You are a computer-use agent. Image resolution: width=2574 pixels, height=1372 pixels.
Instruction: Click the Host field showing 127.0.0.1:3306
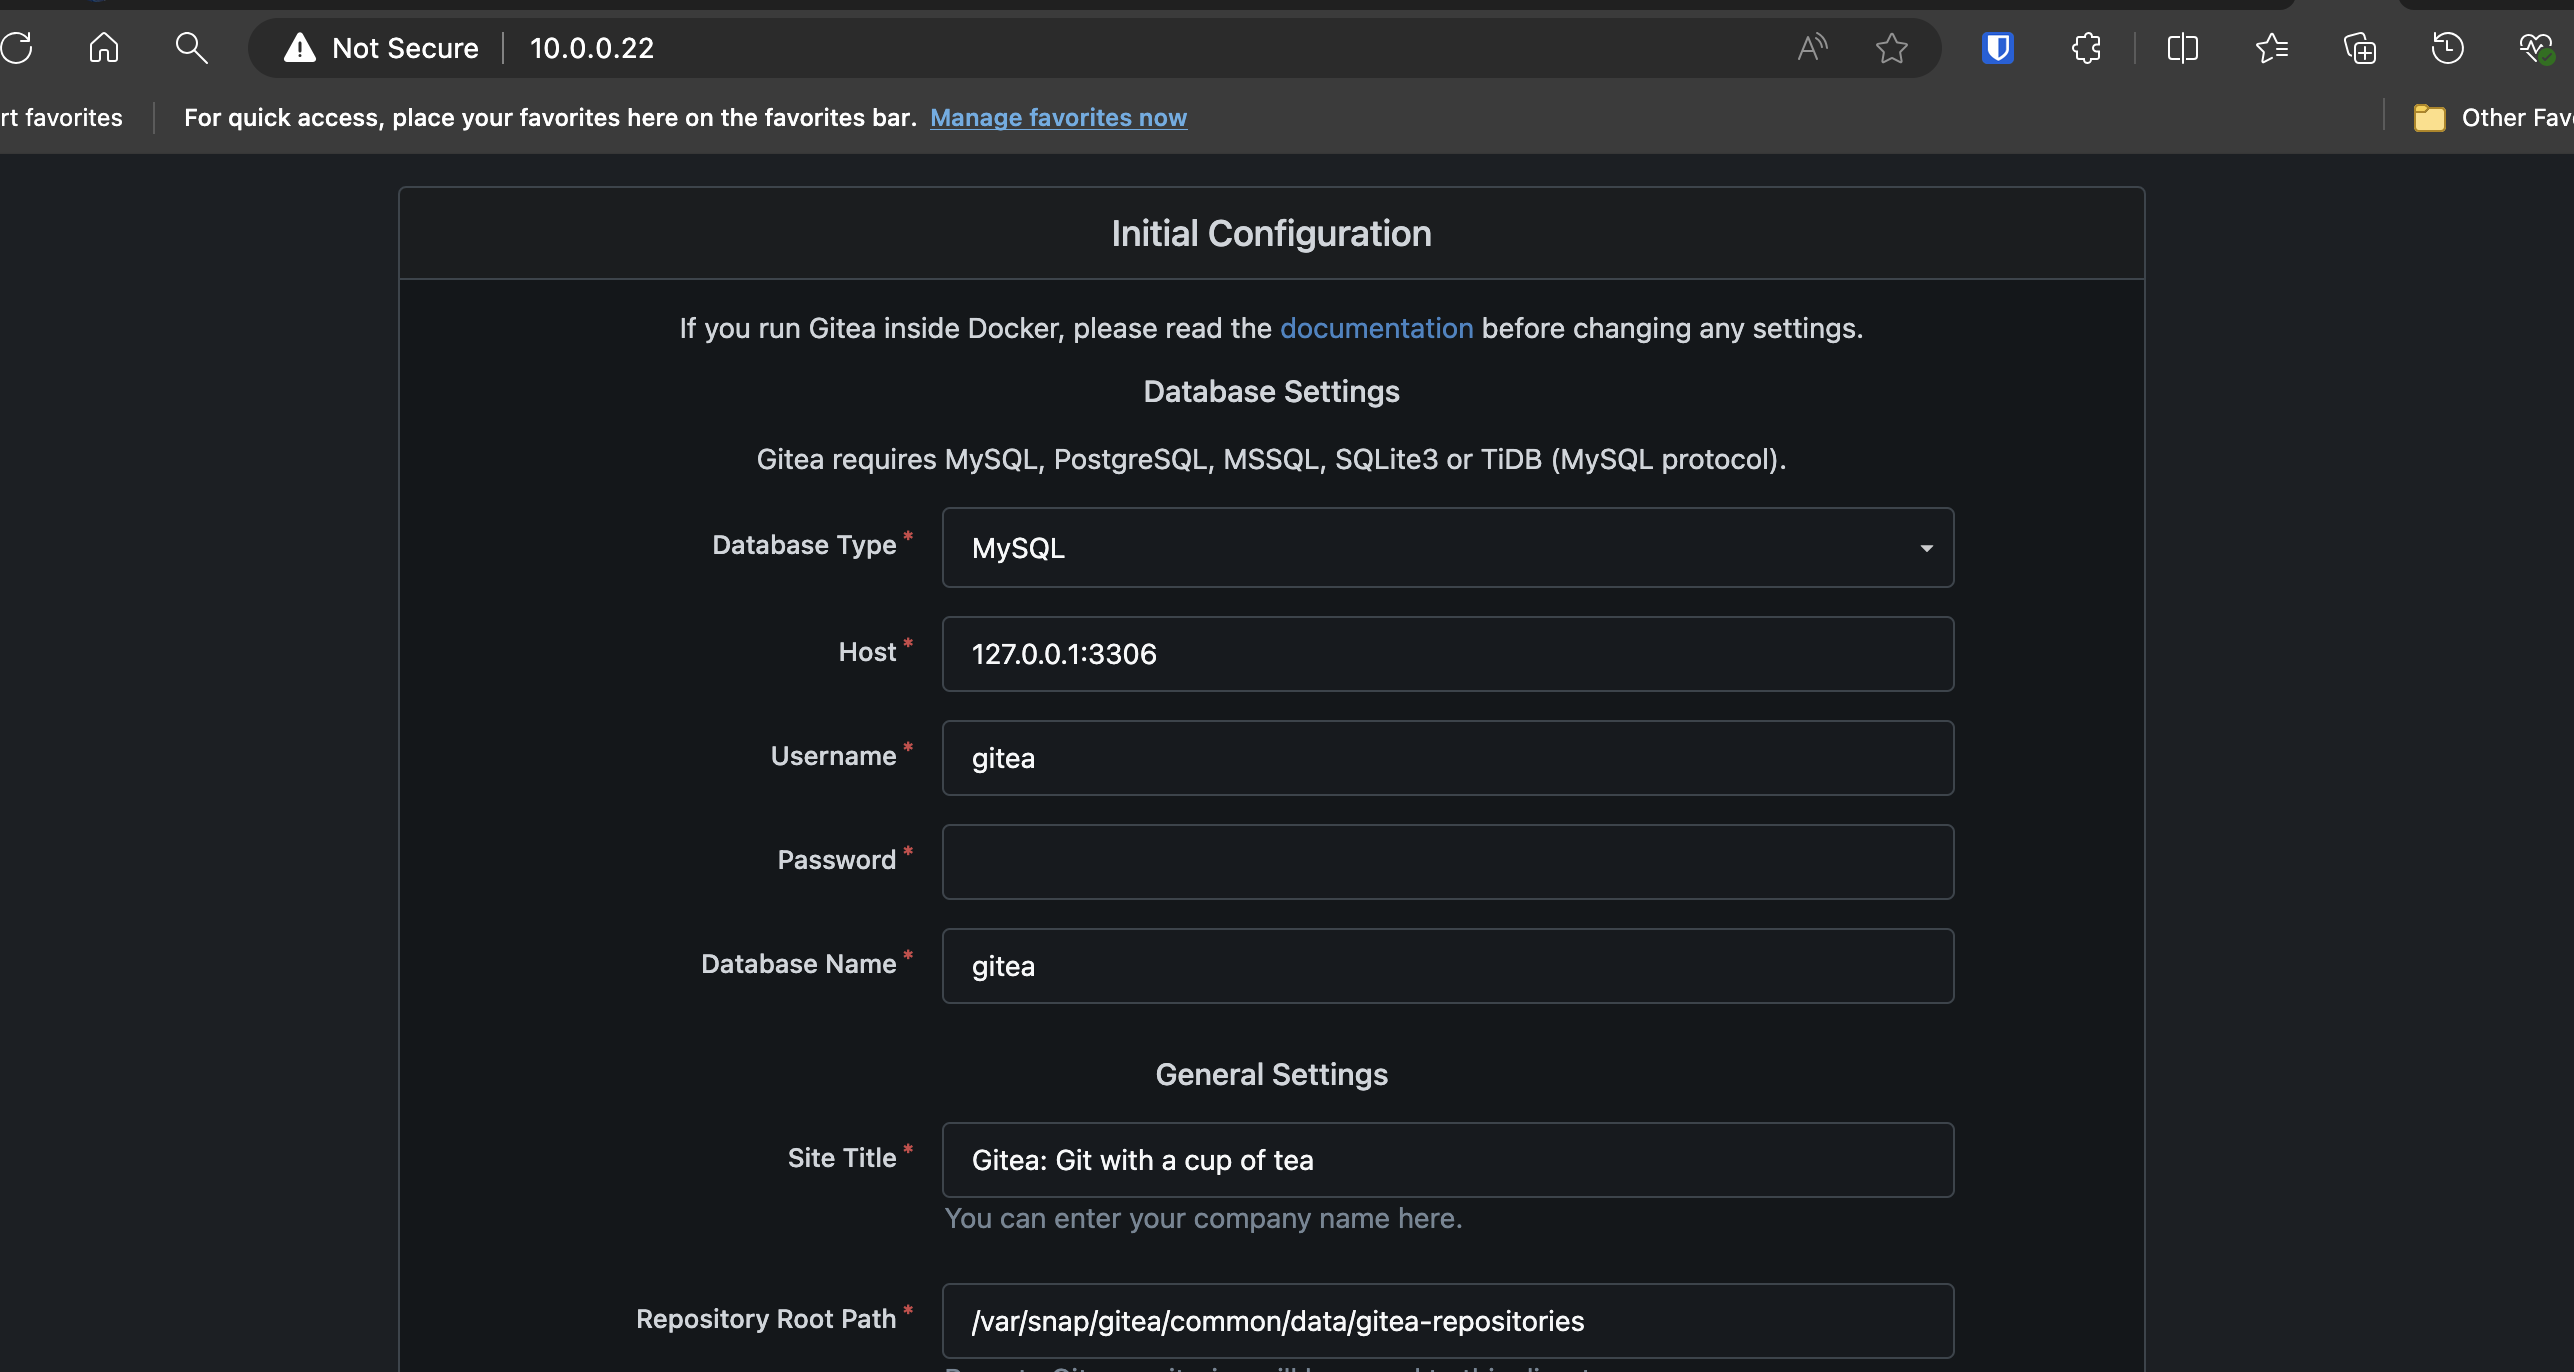pos(1447,653)
